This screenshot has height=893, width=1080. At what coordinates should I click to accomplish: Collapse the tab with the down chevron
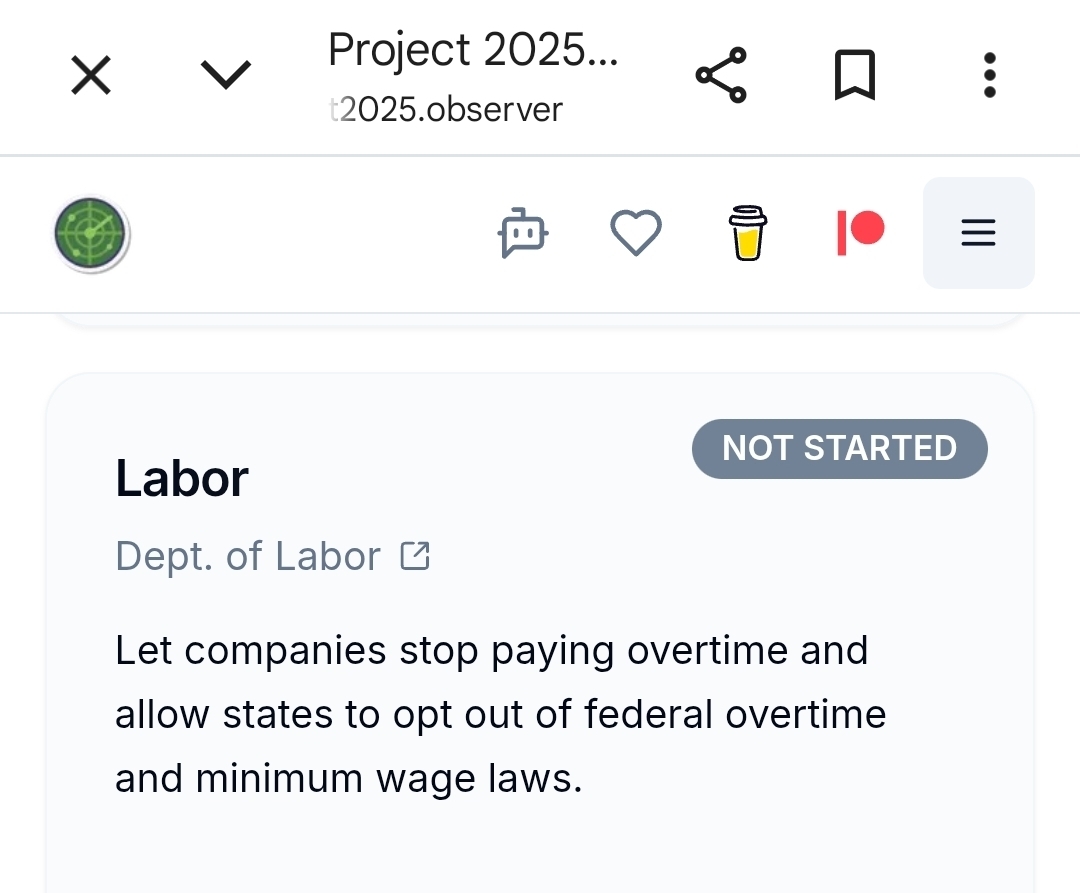[226, 75]
